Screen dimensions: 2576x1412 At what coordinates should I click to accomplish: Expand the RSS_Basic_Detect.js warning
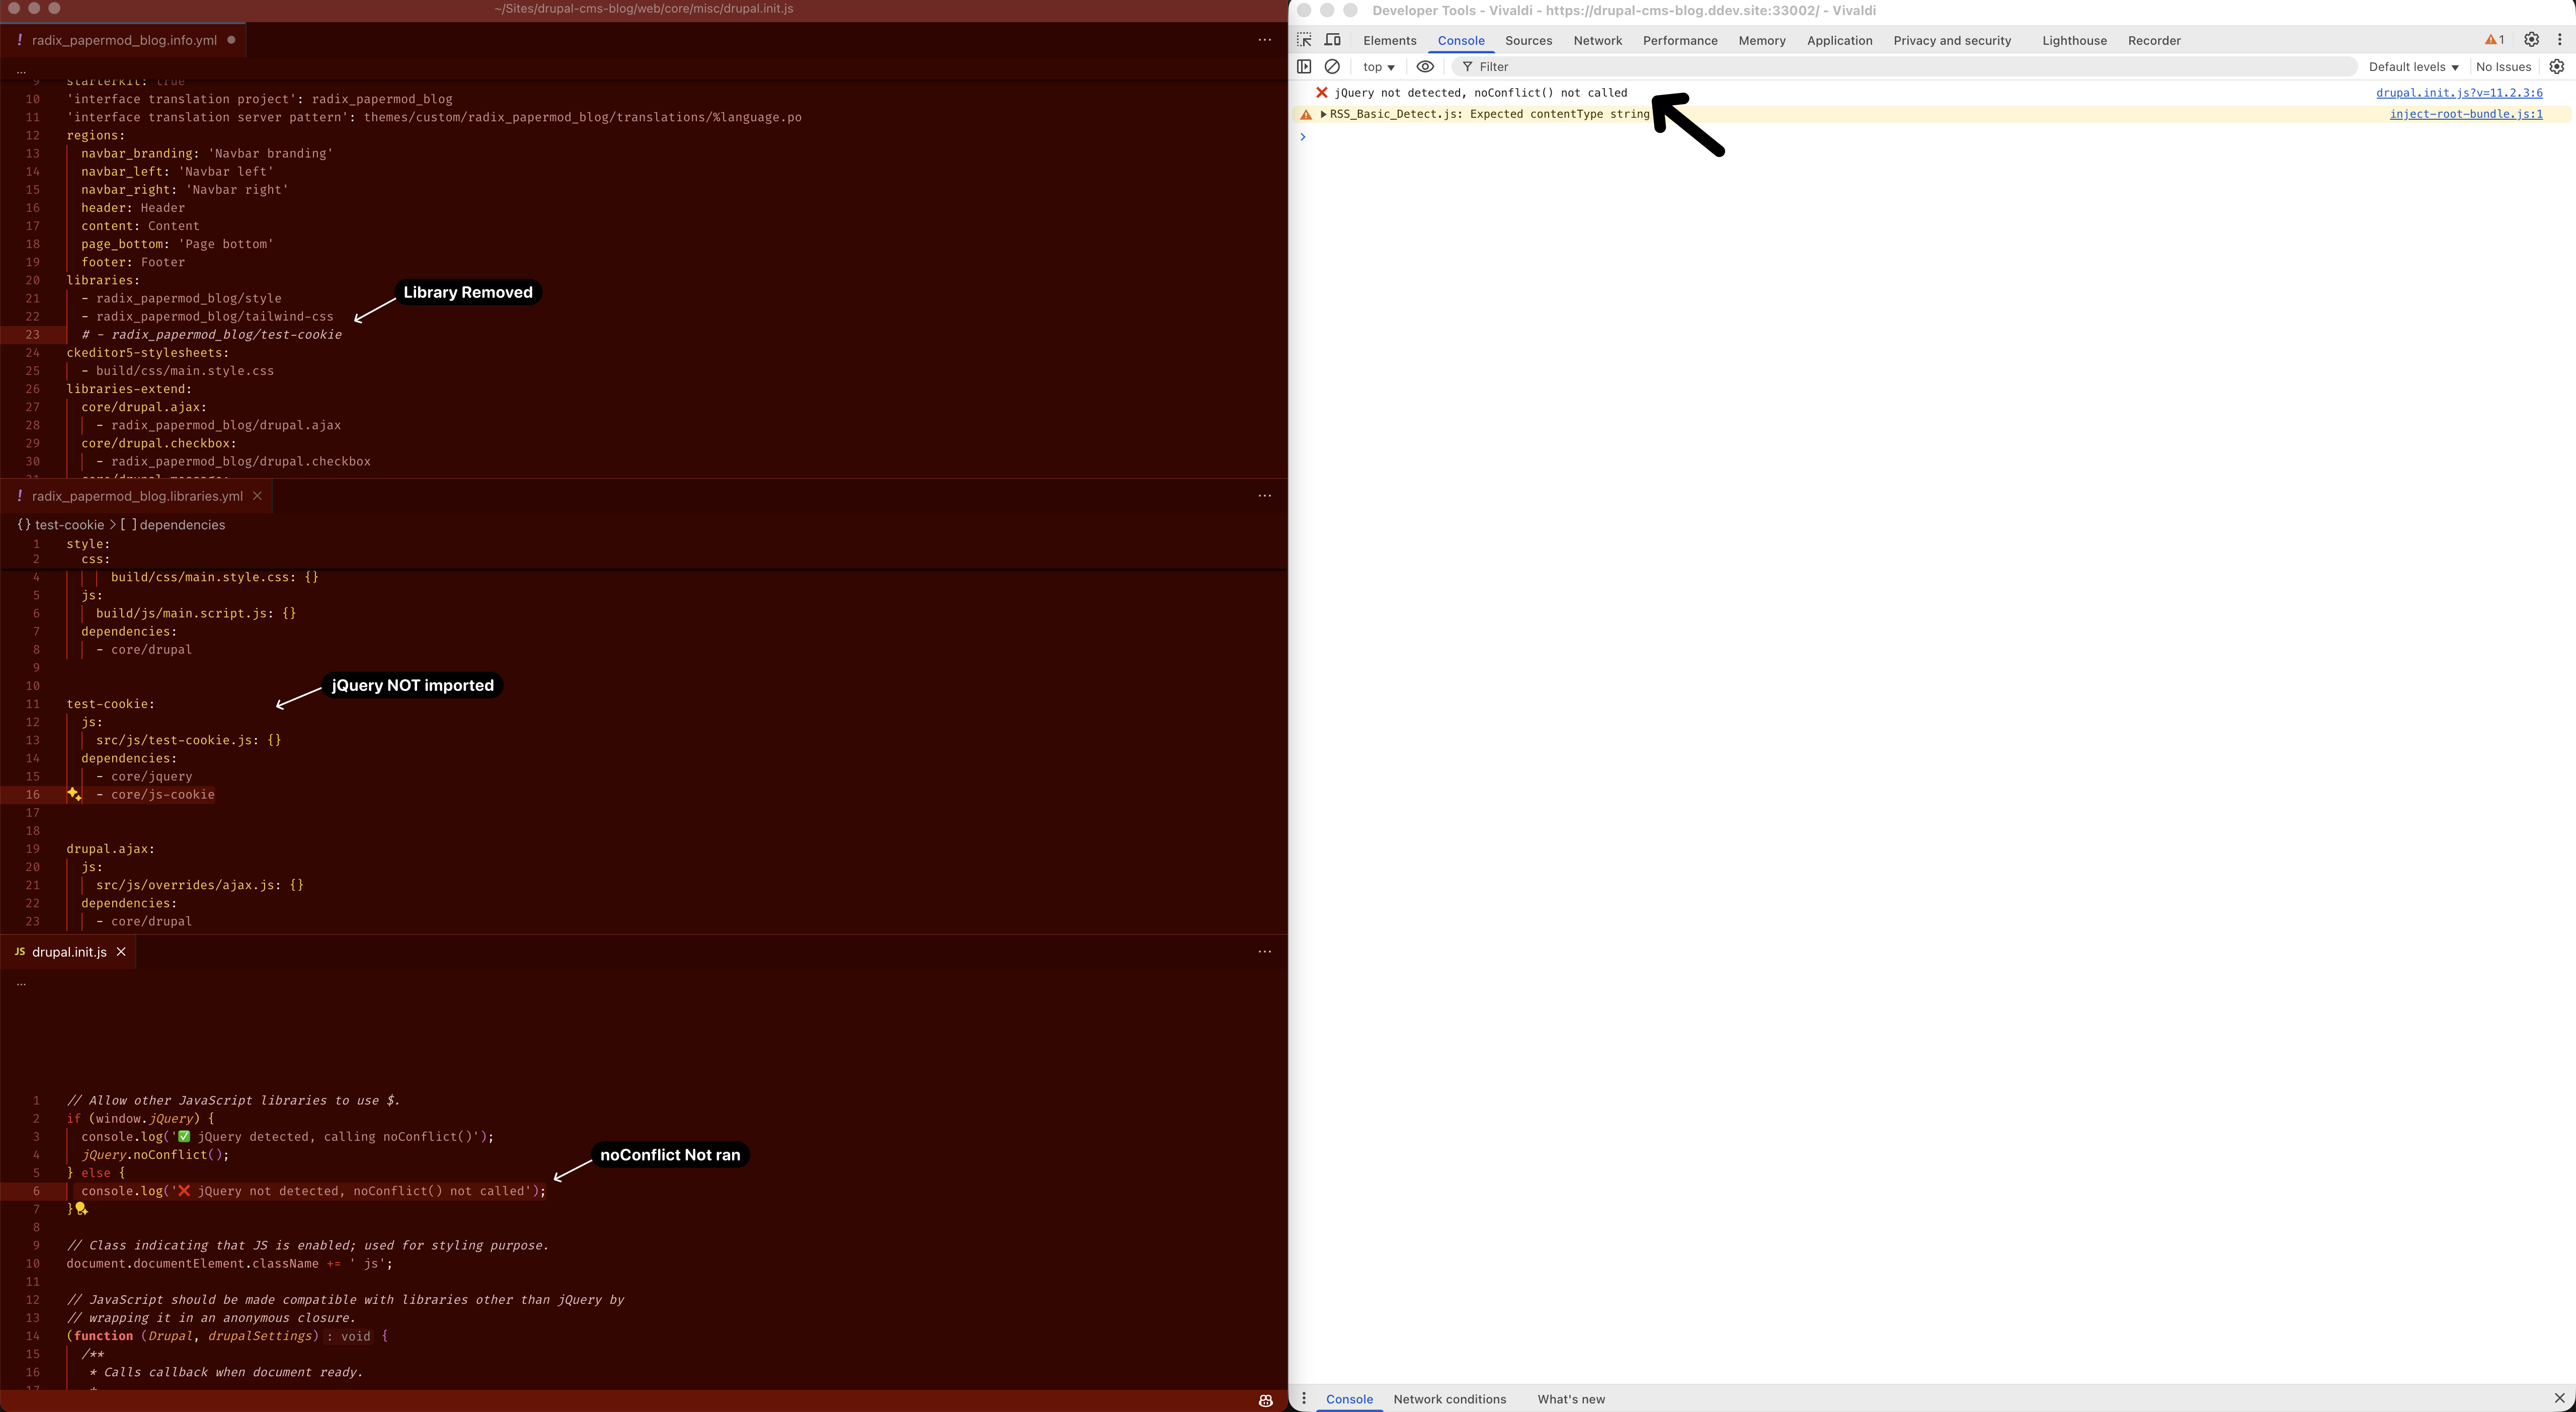[x=1323, y=114]
